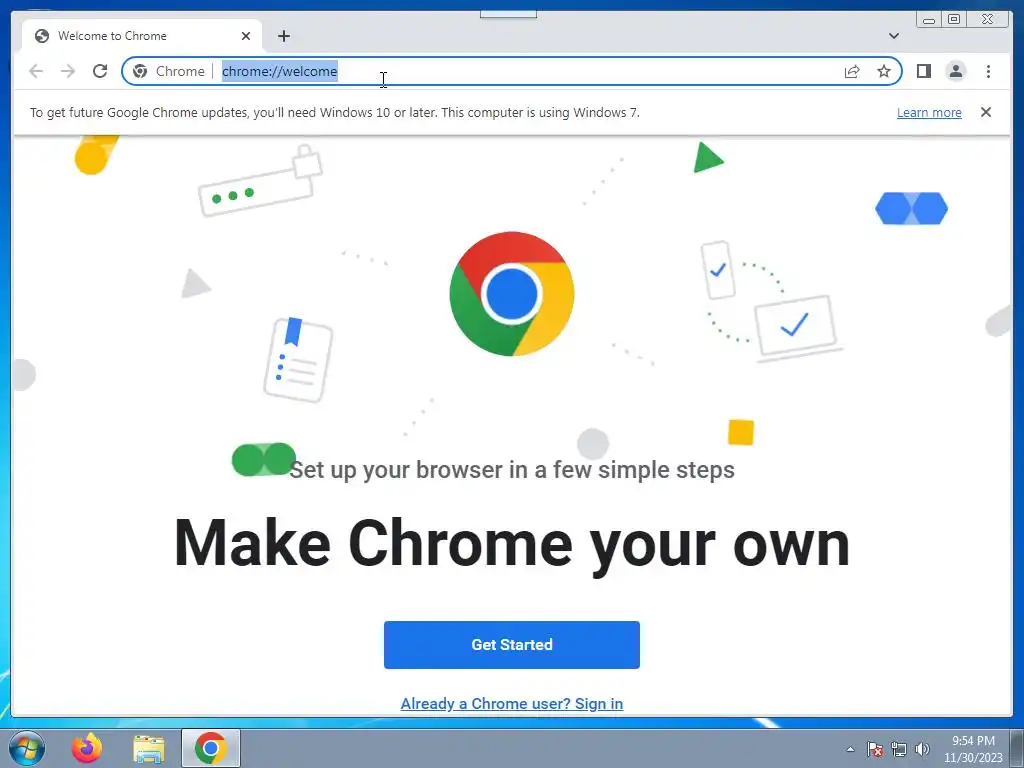1024x768 pixels.
Task: Open the Windows Start menu
Action: 27,748
